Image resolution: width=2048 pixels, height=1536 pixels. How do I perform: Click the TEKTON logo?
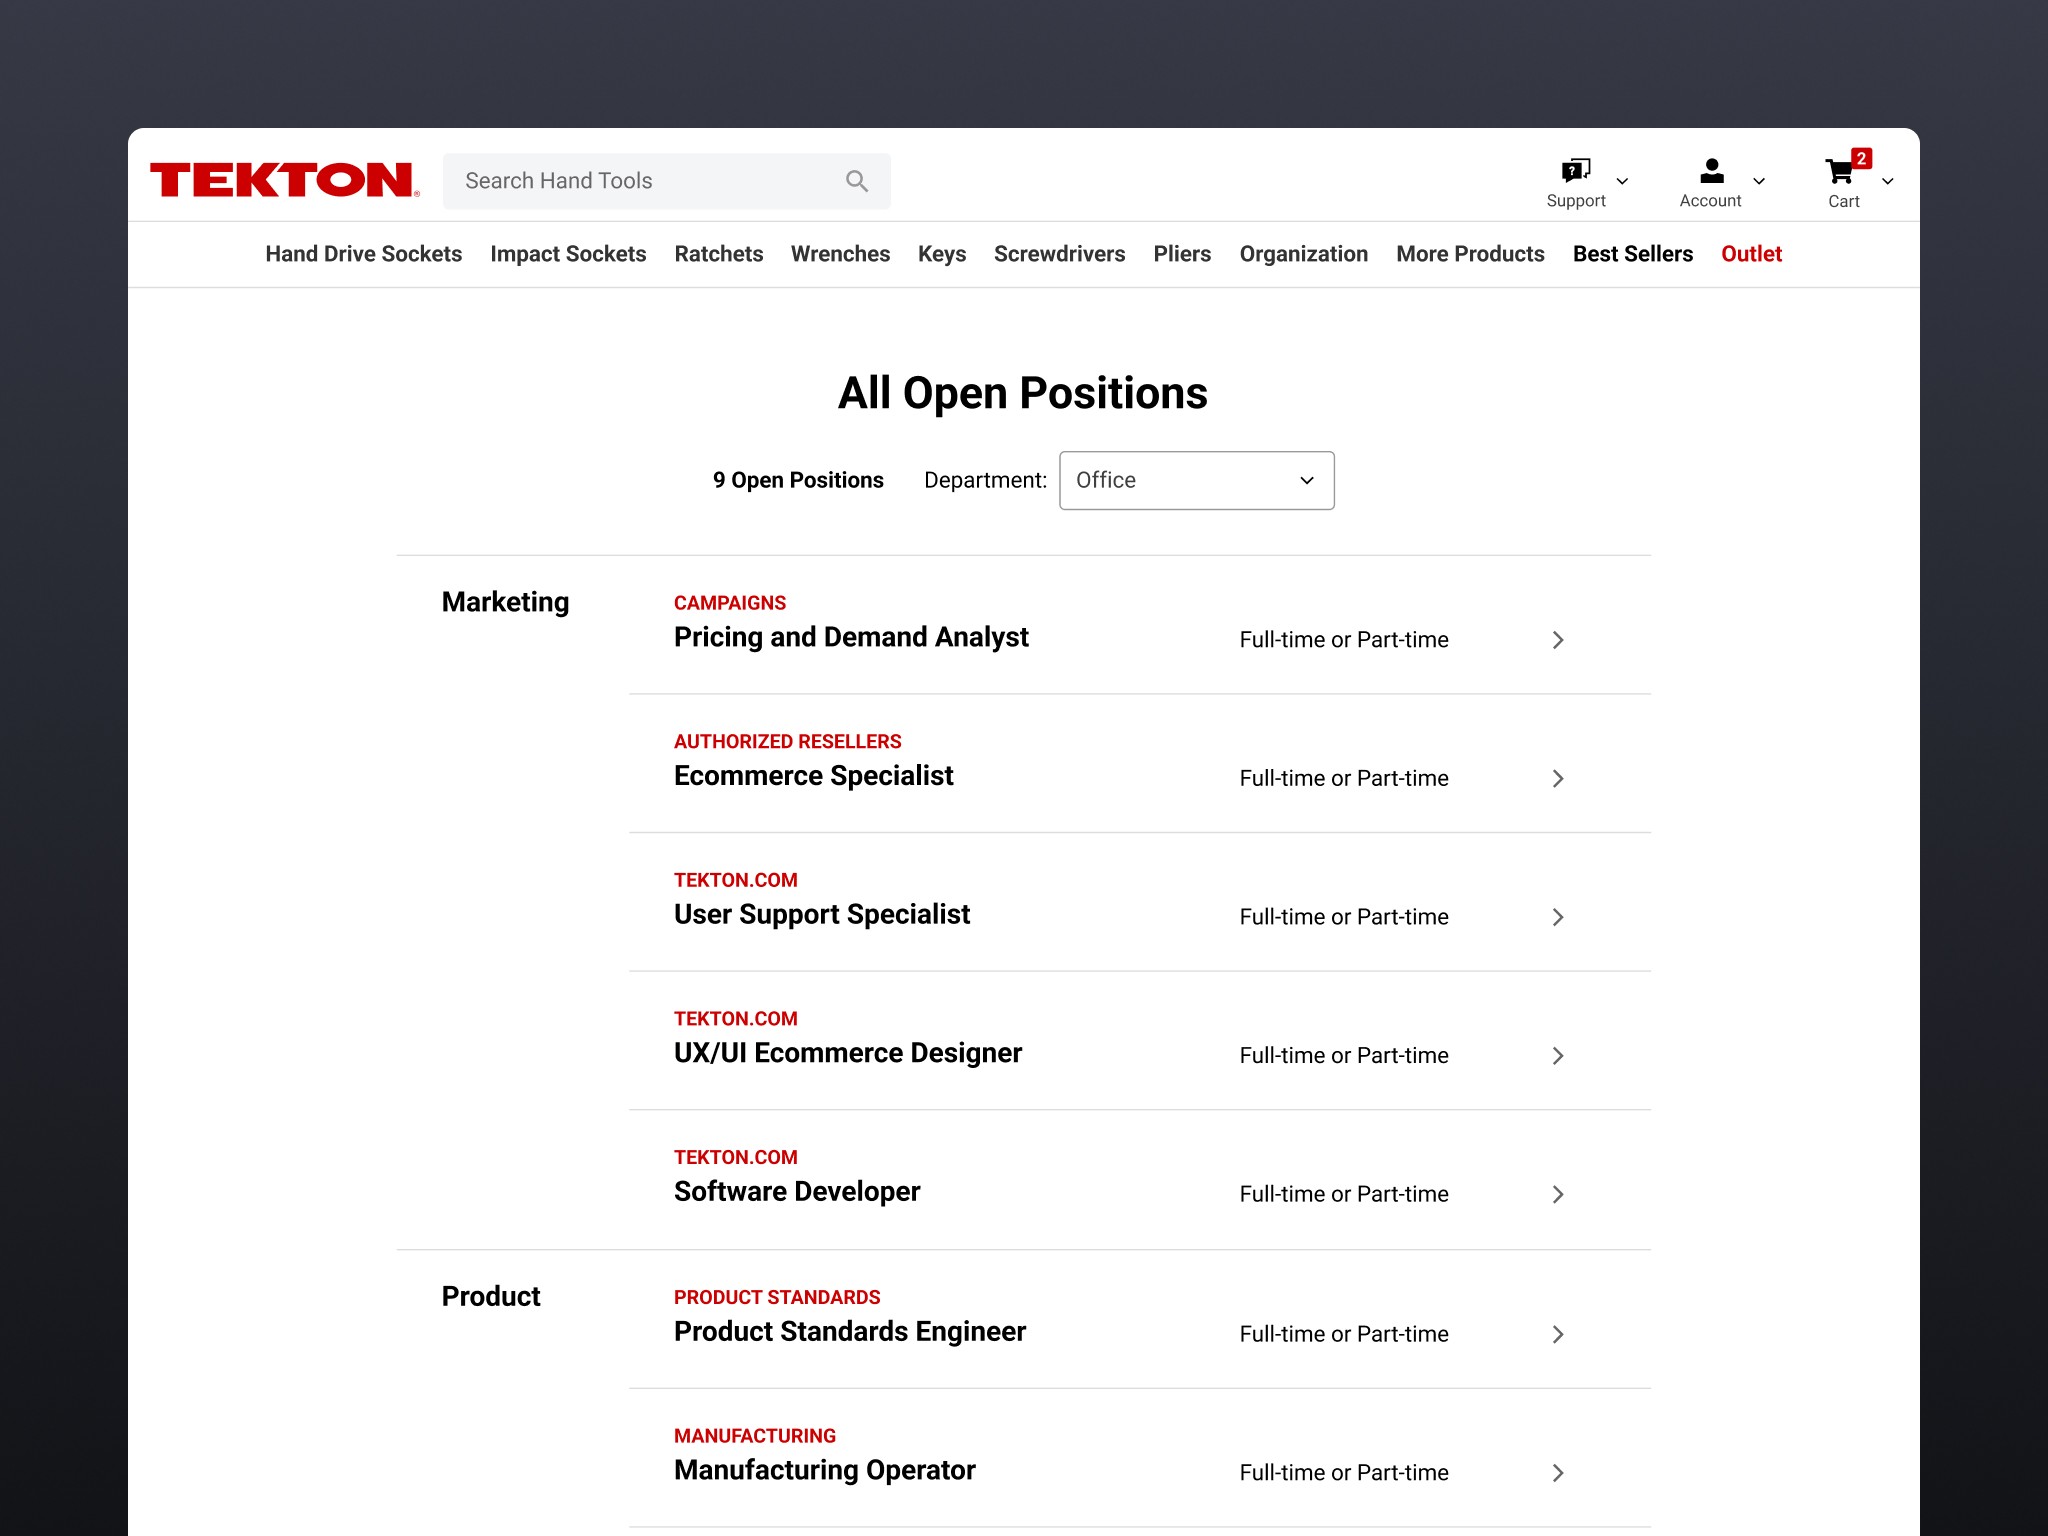click(x=284, y=180)
